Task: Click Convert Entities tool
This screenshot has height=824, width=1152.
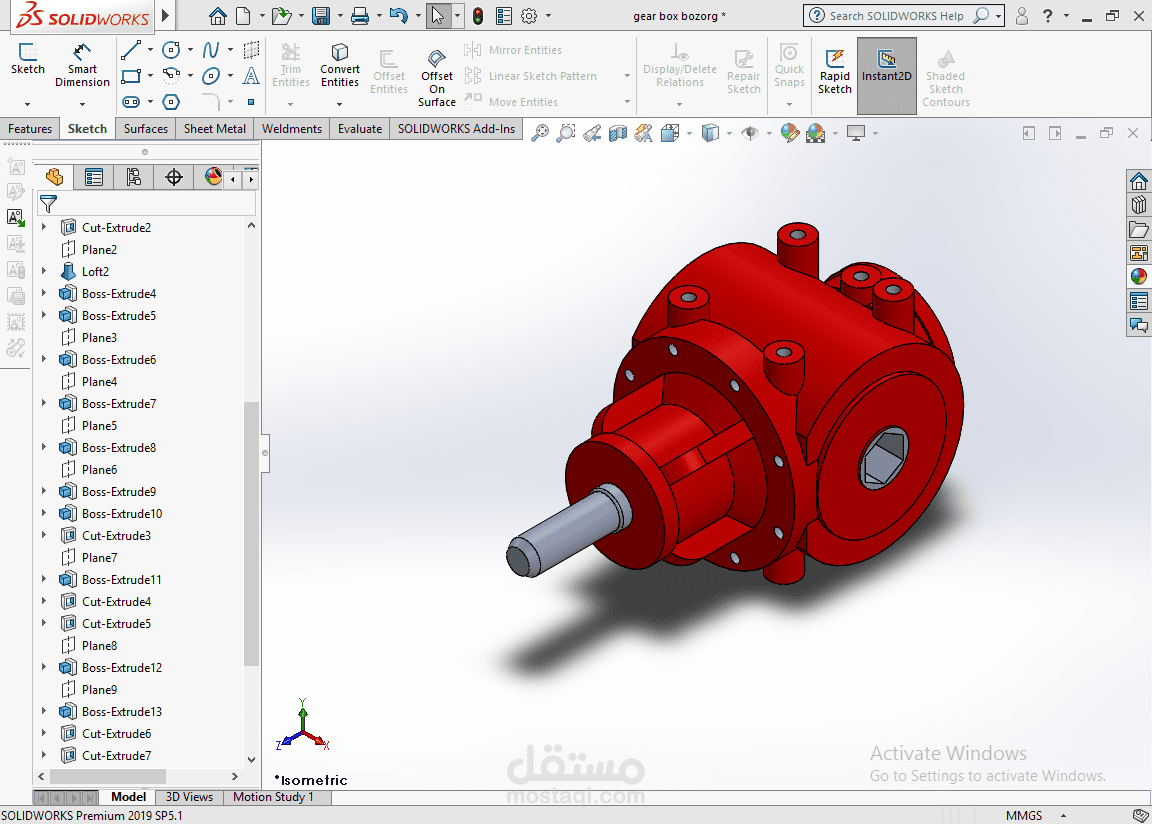Action: pos(339,65)
